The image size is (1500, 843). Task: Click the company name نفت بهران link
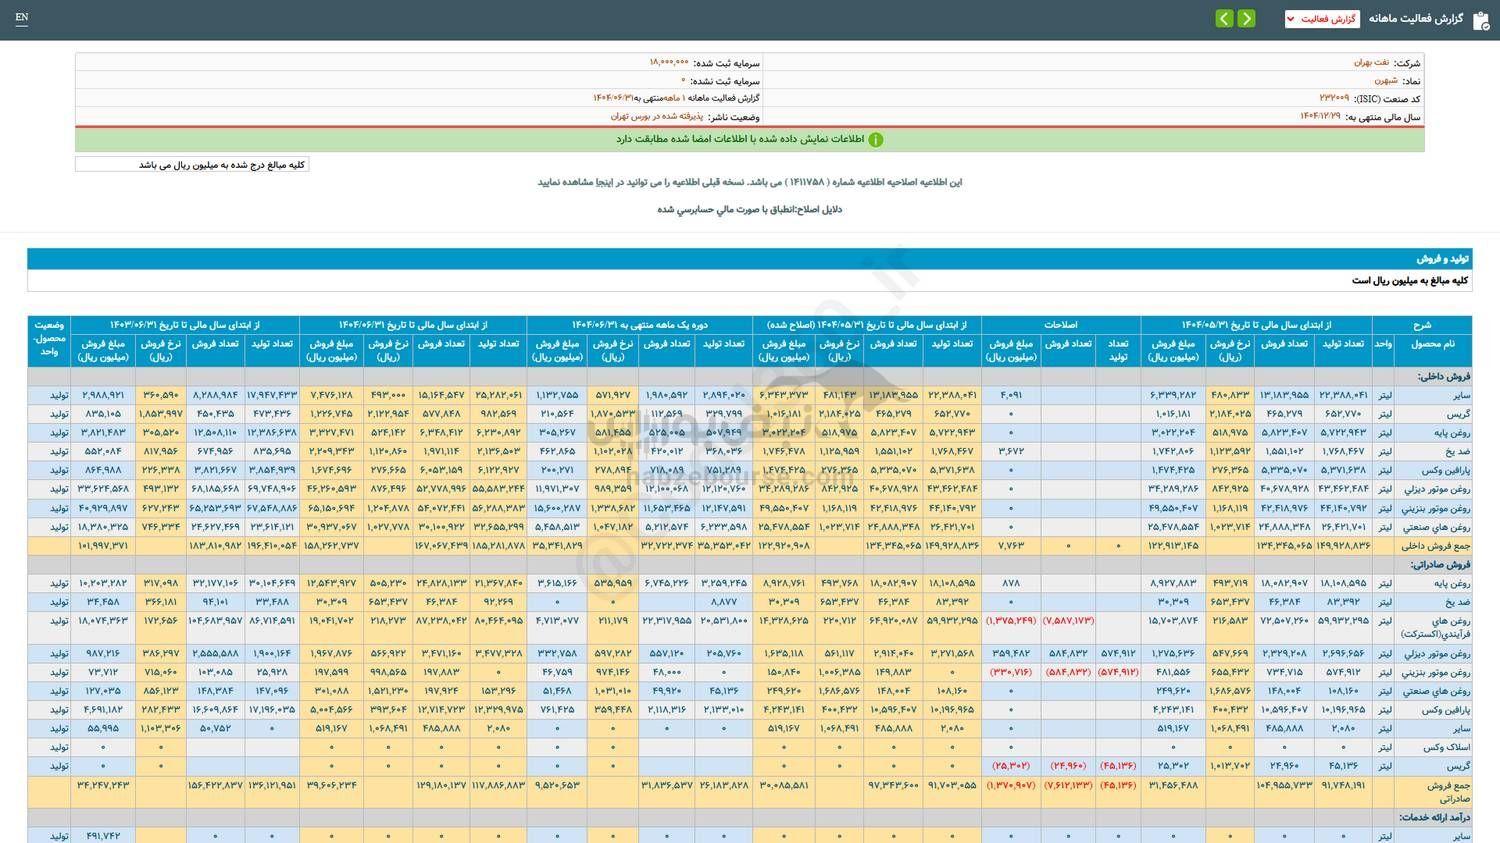1370,62
